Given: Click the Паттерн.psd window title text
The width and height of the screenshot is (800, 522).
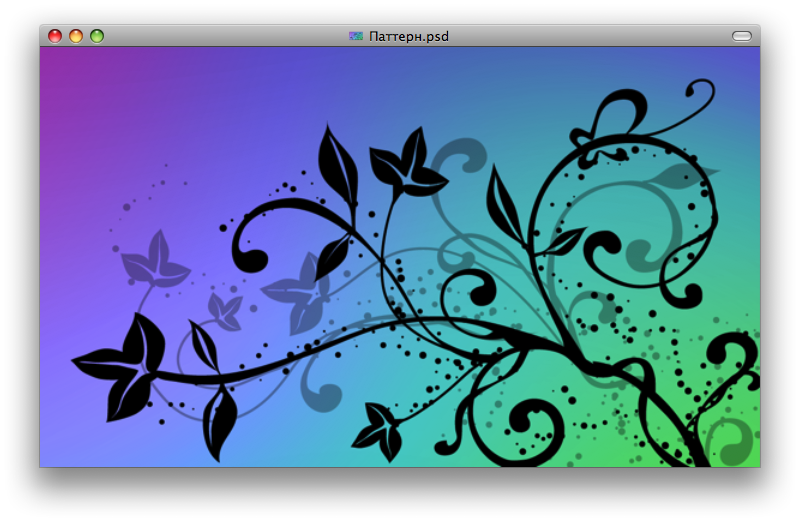Looking at the screenshot, I should click(409, 36).
